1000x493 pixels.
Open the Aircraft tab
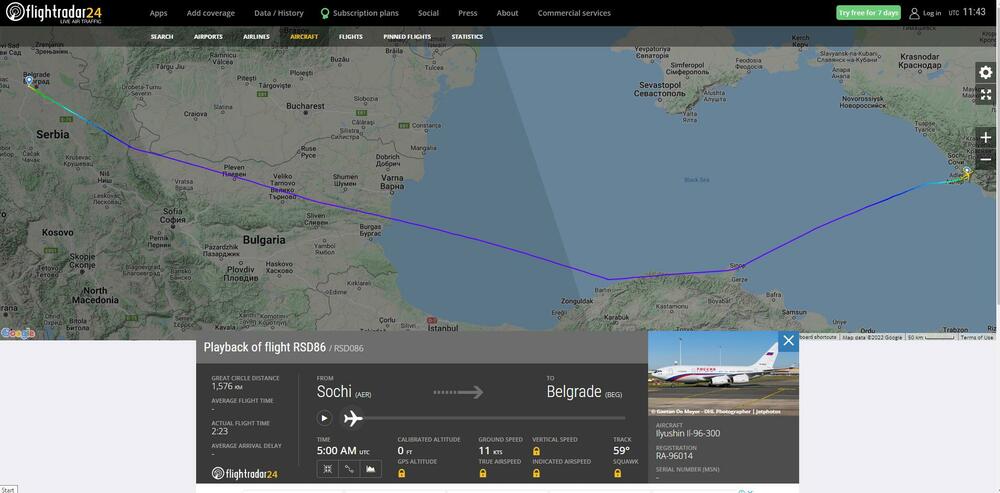304,37
